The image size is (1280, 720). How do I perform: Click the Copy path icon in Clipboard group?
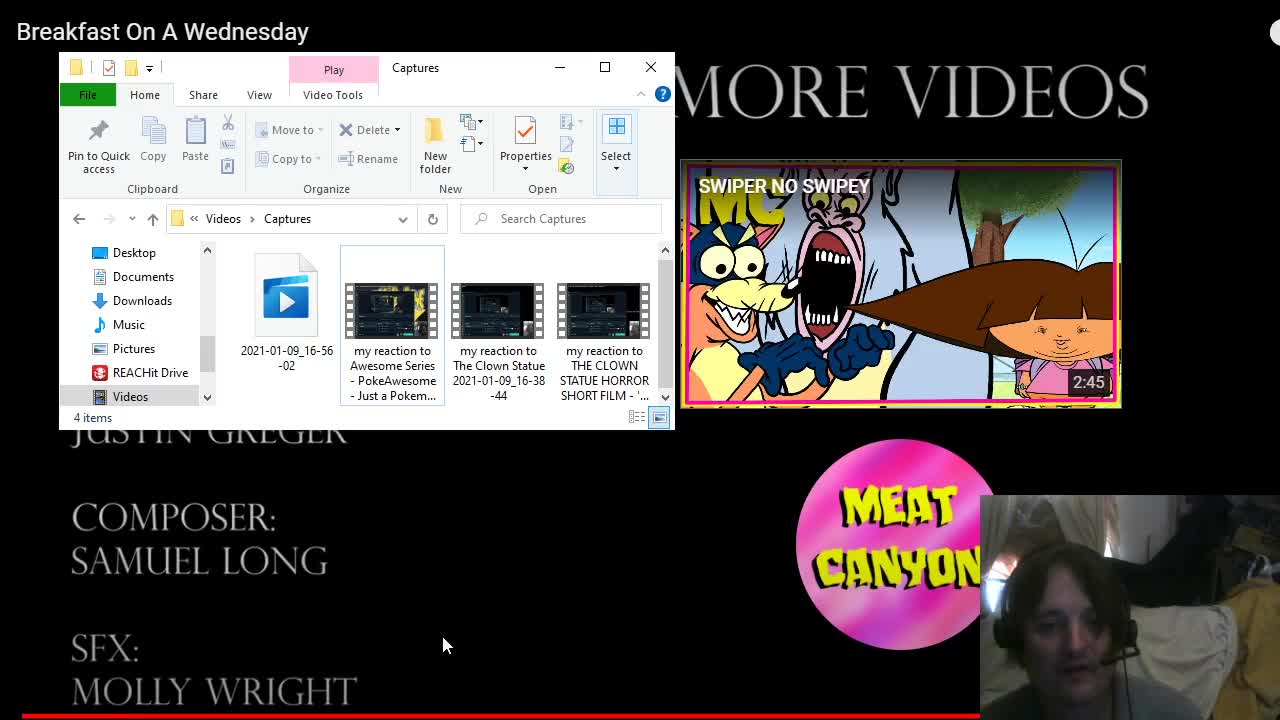[228, 144]
